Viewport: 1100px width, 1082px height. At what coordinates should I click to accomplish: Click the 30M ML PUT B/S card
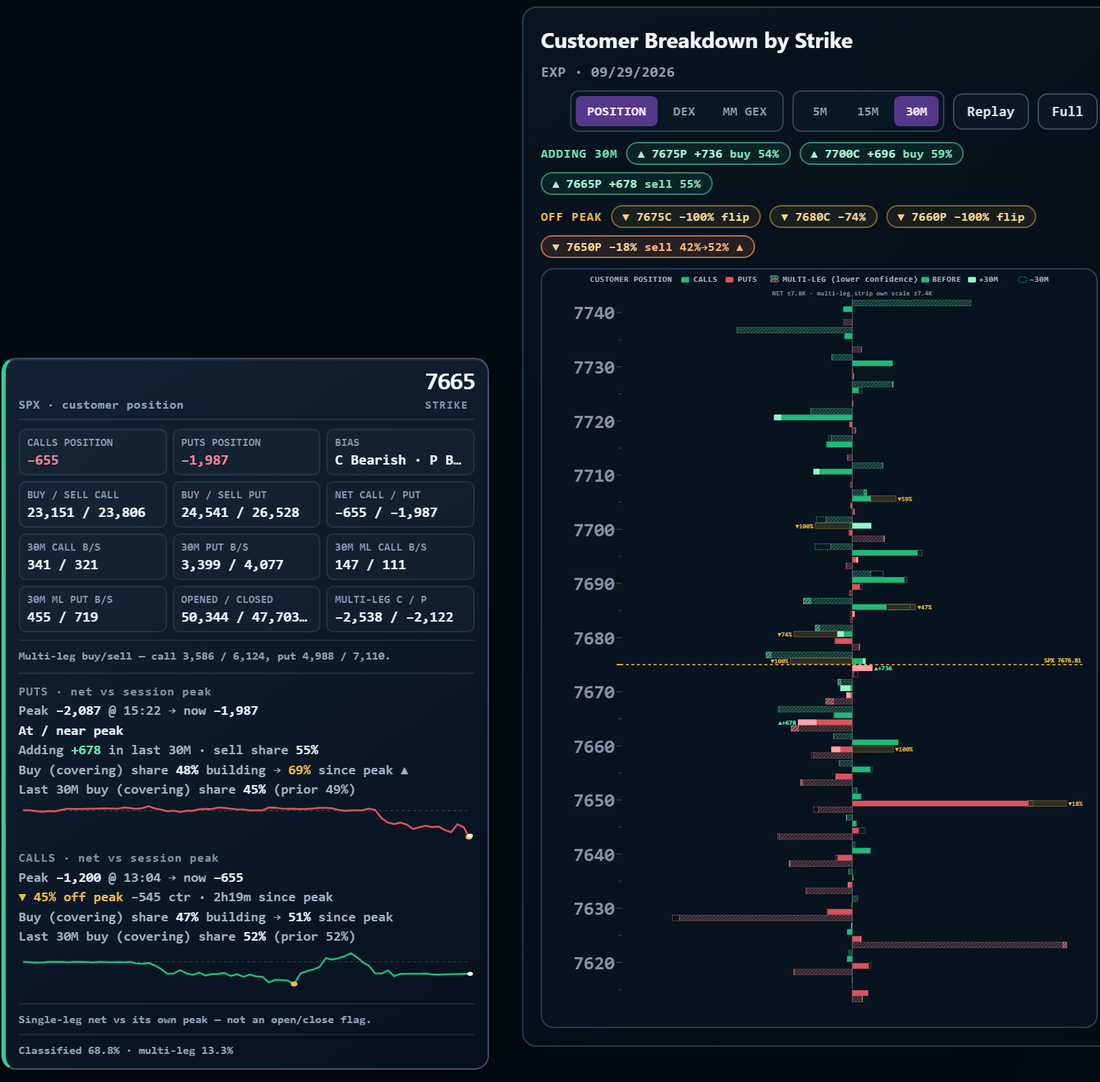(x=93, y=609)
